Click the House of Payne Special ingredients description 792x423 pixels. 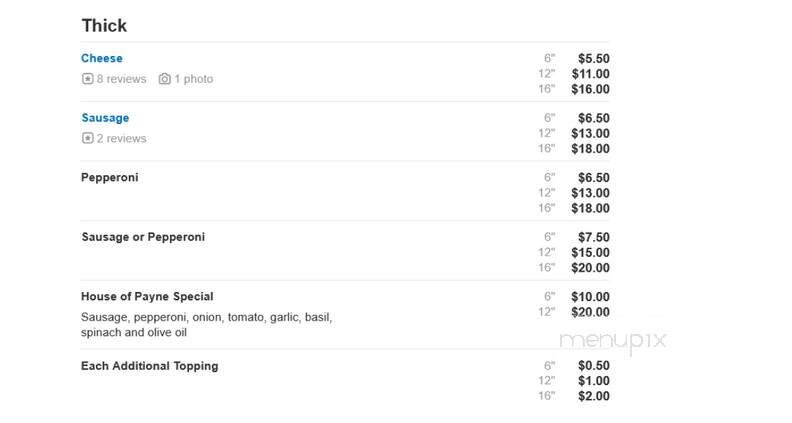(206, 325)
